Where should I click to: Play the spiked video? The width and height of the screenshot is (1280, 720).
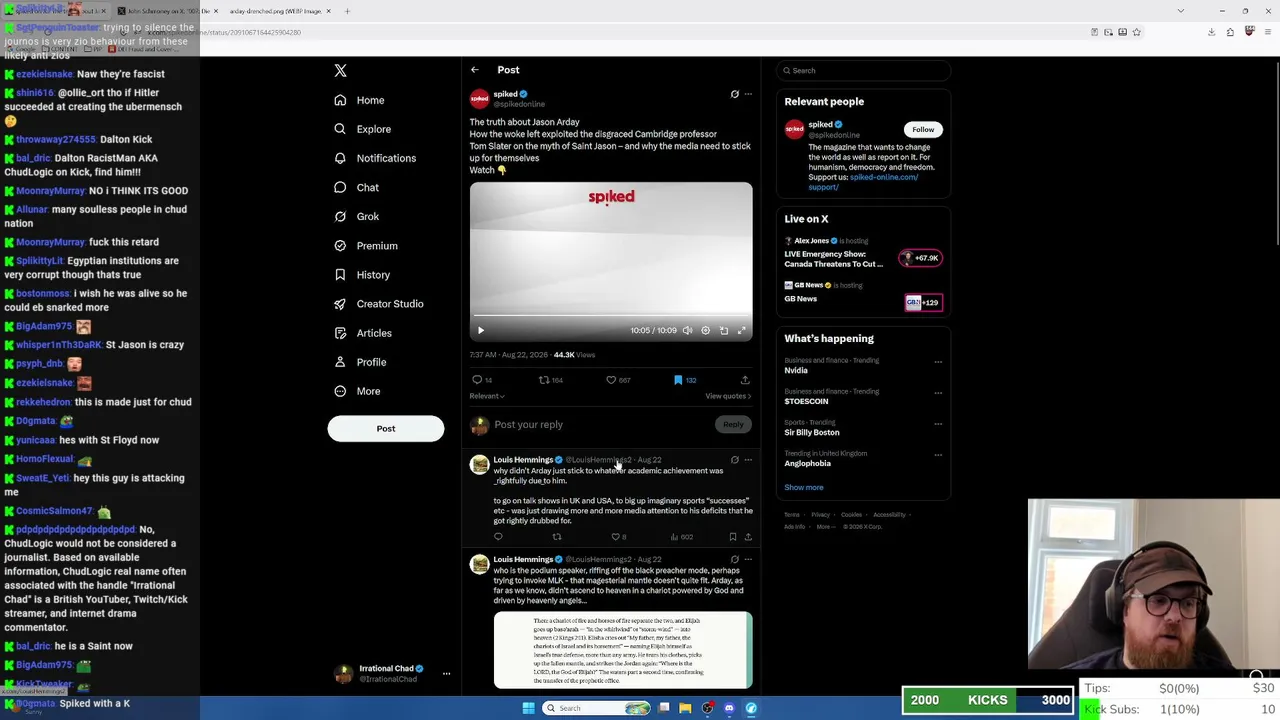click(x=480, y=330)
